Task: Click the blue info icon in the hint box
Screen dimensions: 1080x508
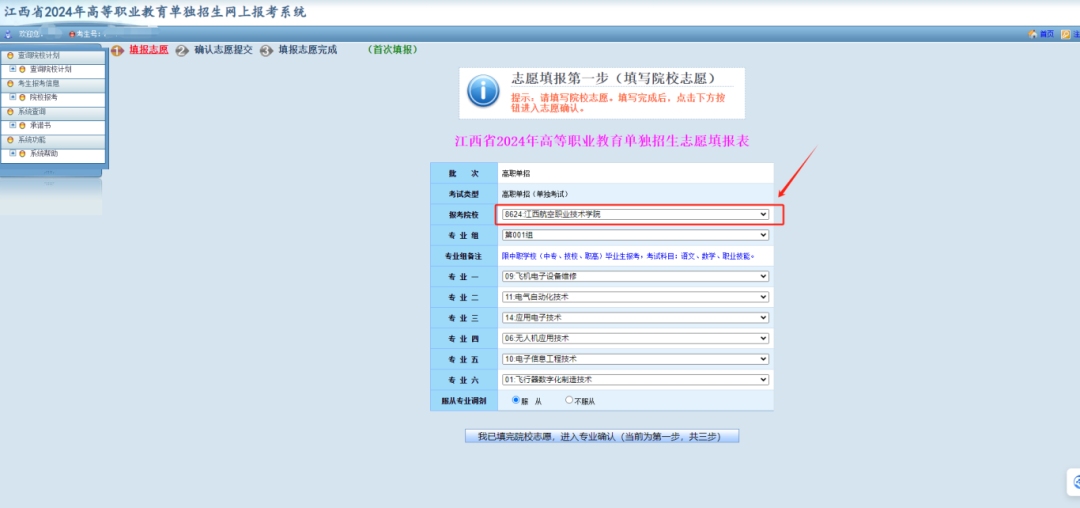Action: coord(483,90)
